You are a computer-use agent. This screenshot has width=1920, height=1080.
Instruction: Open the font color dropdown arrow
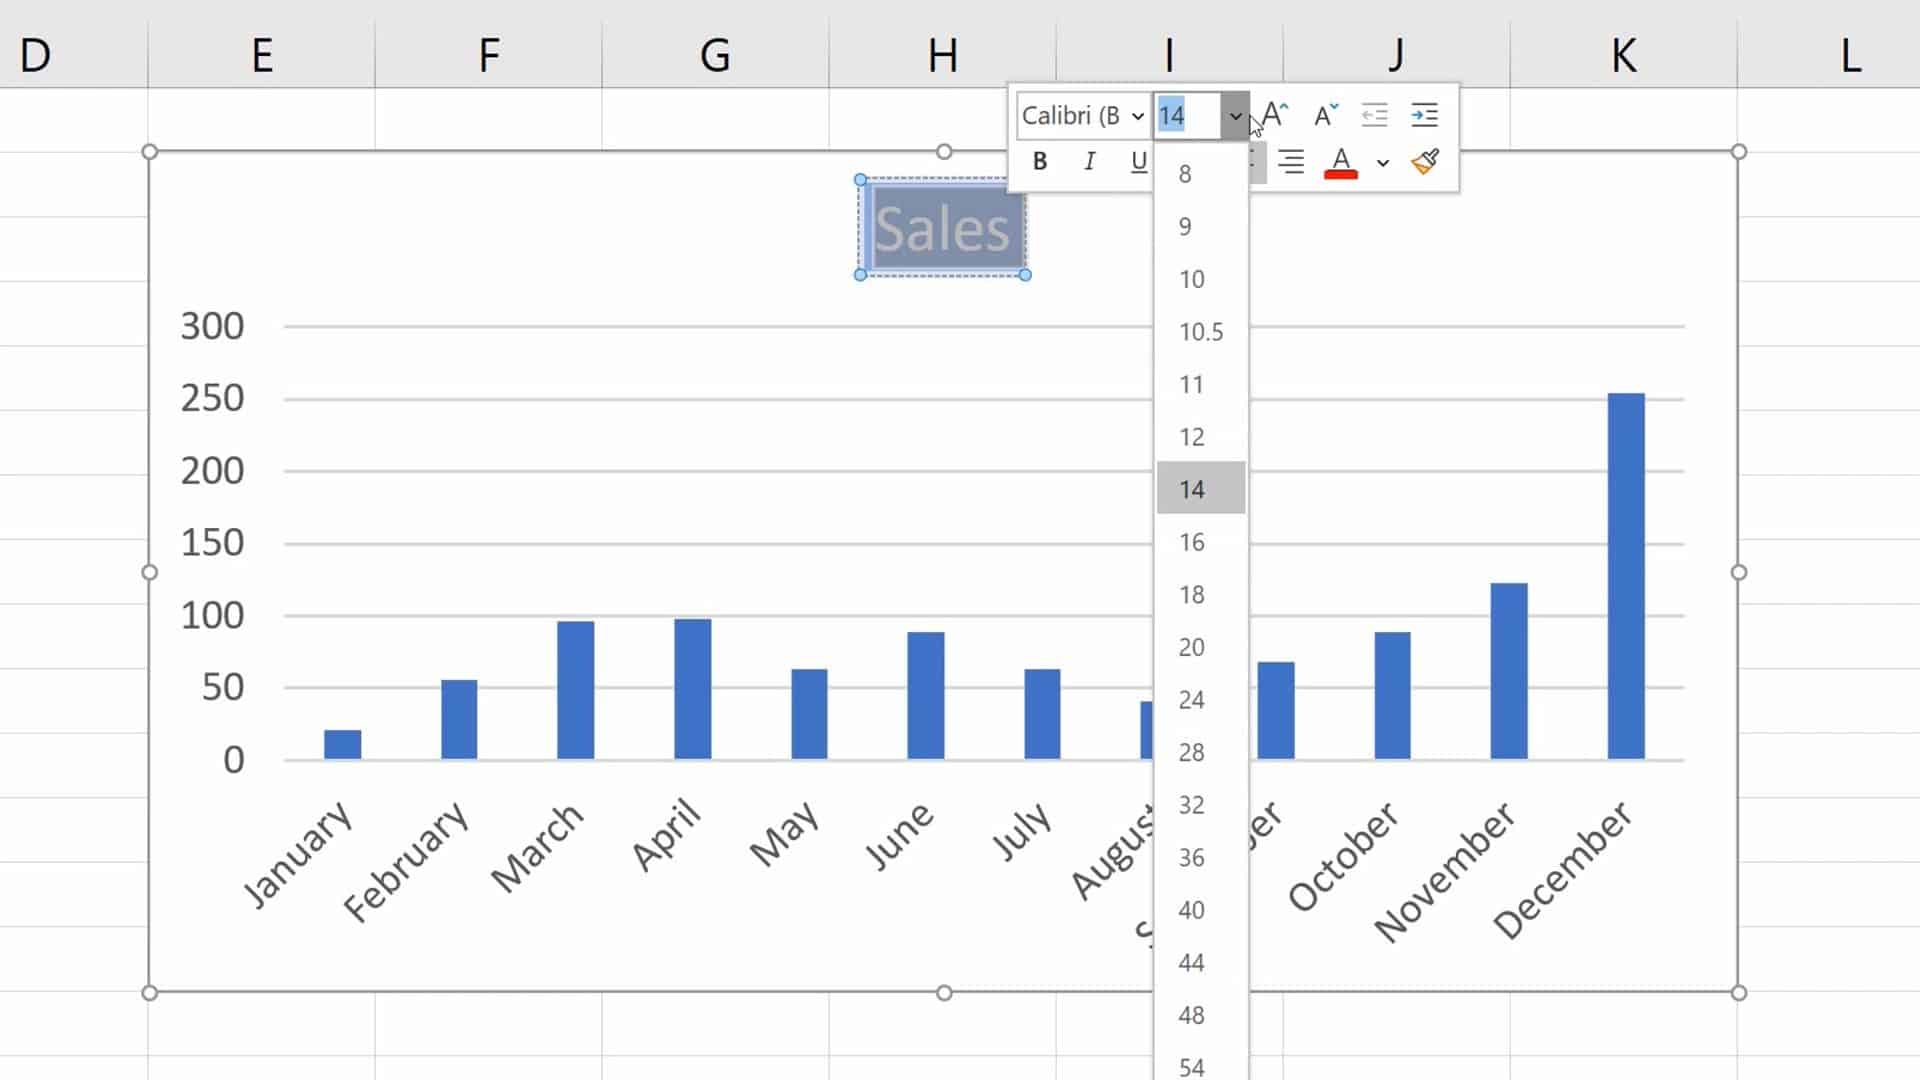click(1383, 162)
